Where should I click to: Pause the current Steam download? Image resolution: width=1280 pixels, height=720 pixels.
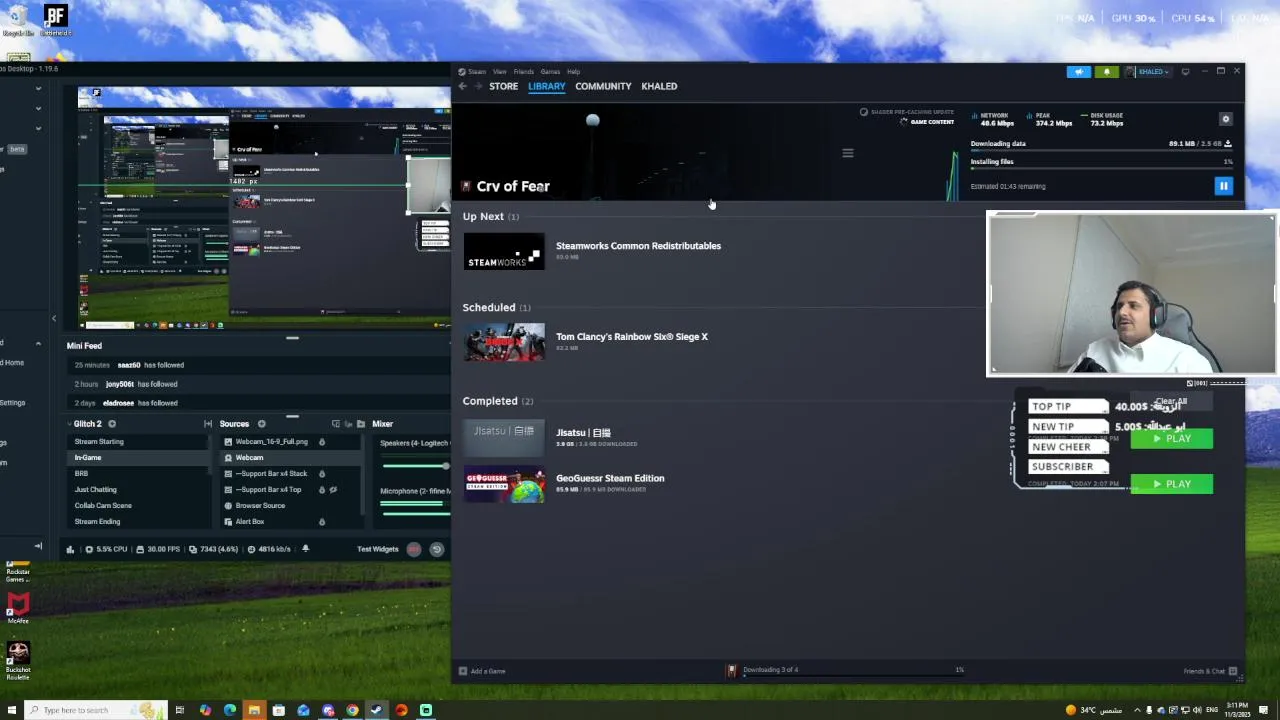click(x=1223, y=186)
